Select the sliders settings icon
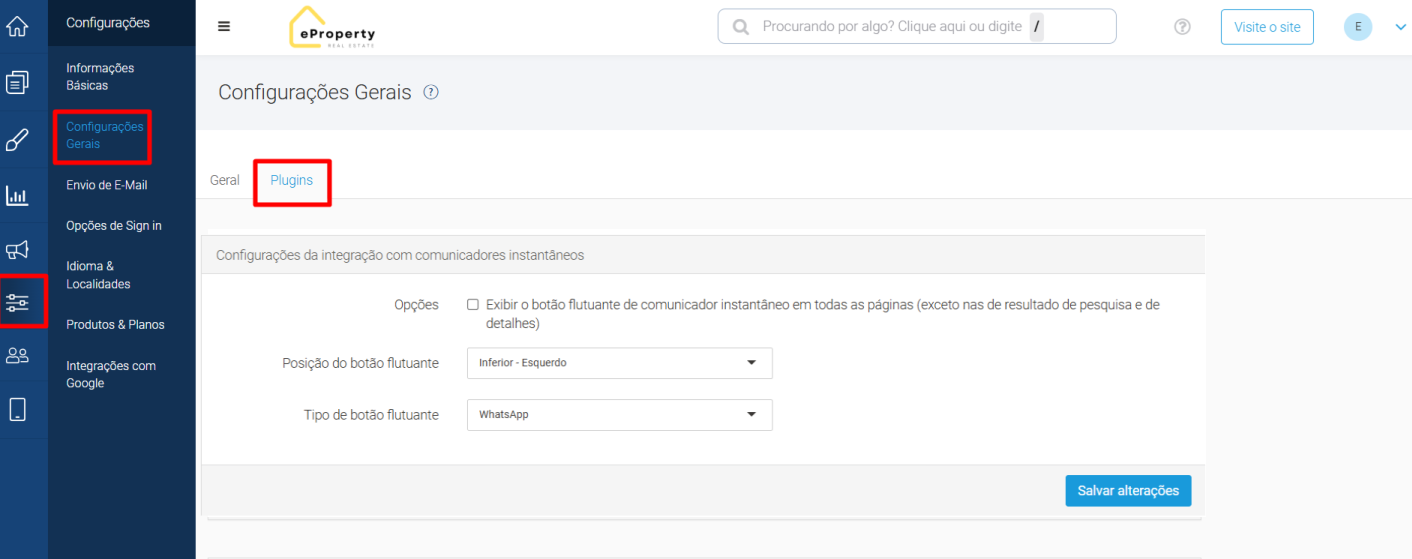Image resolution: width=1412 pixels, height=559 pixels. point(17,301)
